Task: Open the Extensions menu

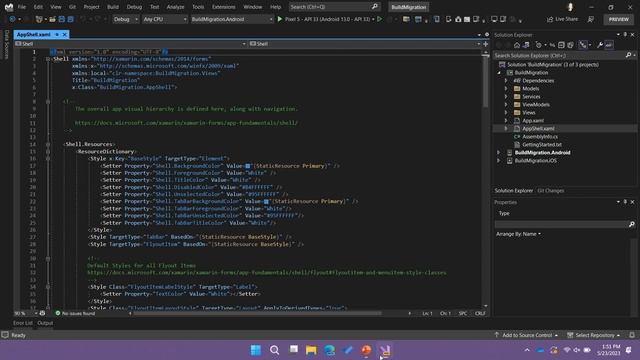Action: tap(223, 7)
